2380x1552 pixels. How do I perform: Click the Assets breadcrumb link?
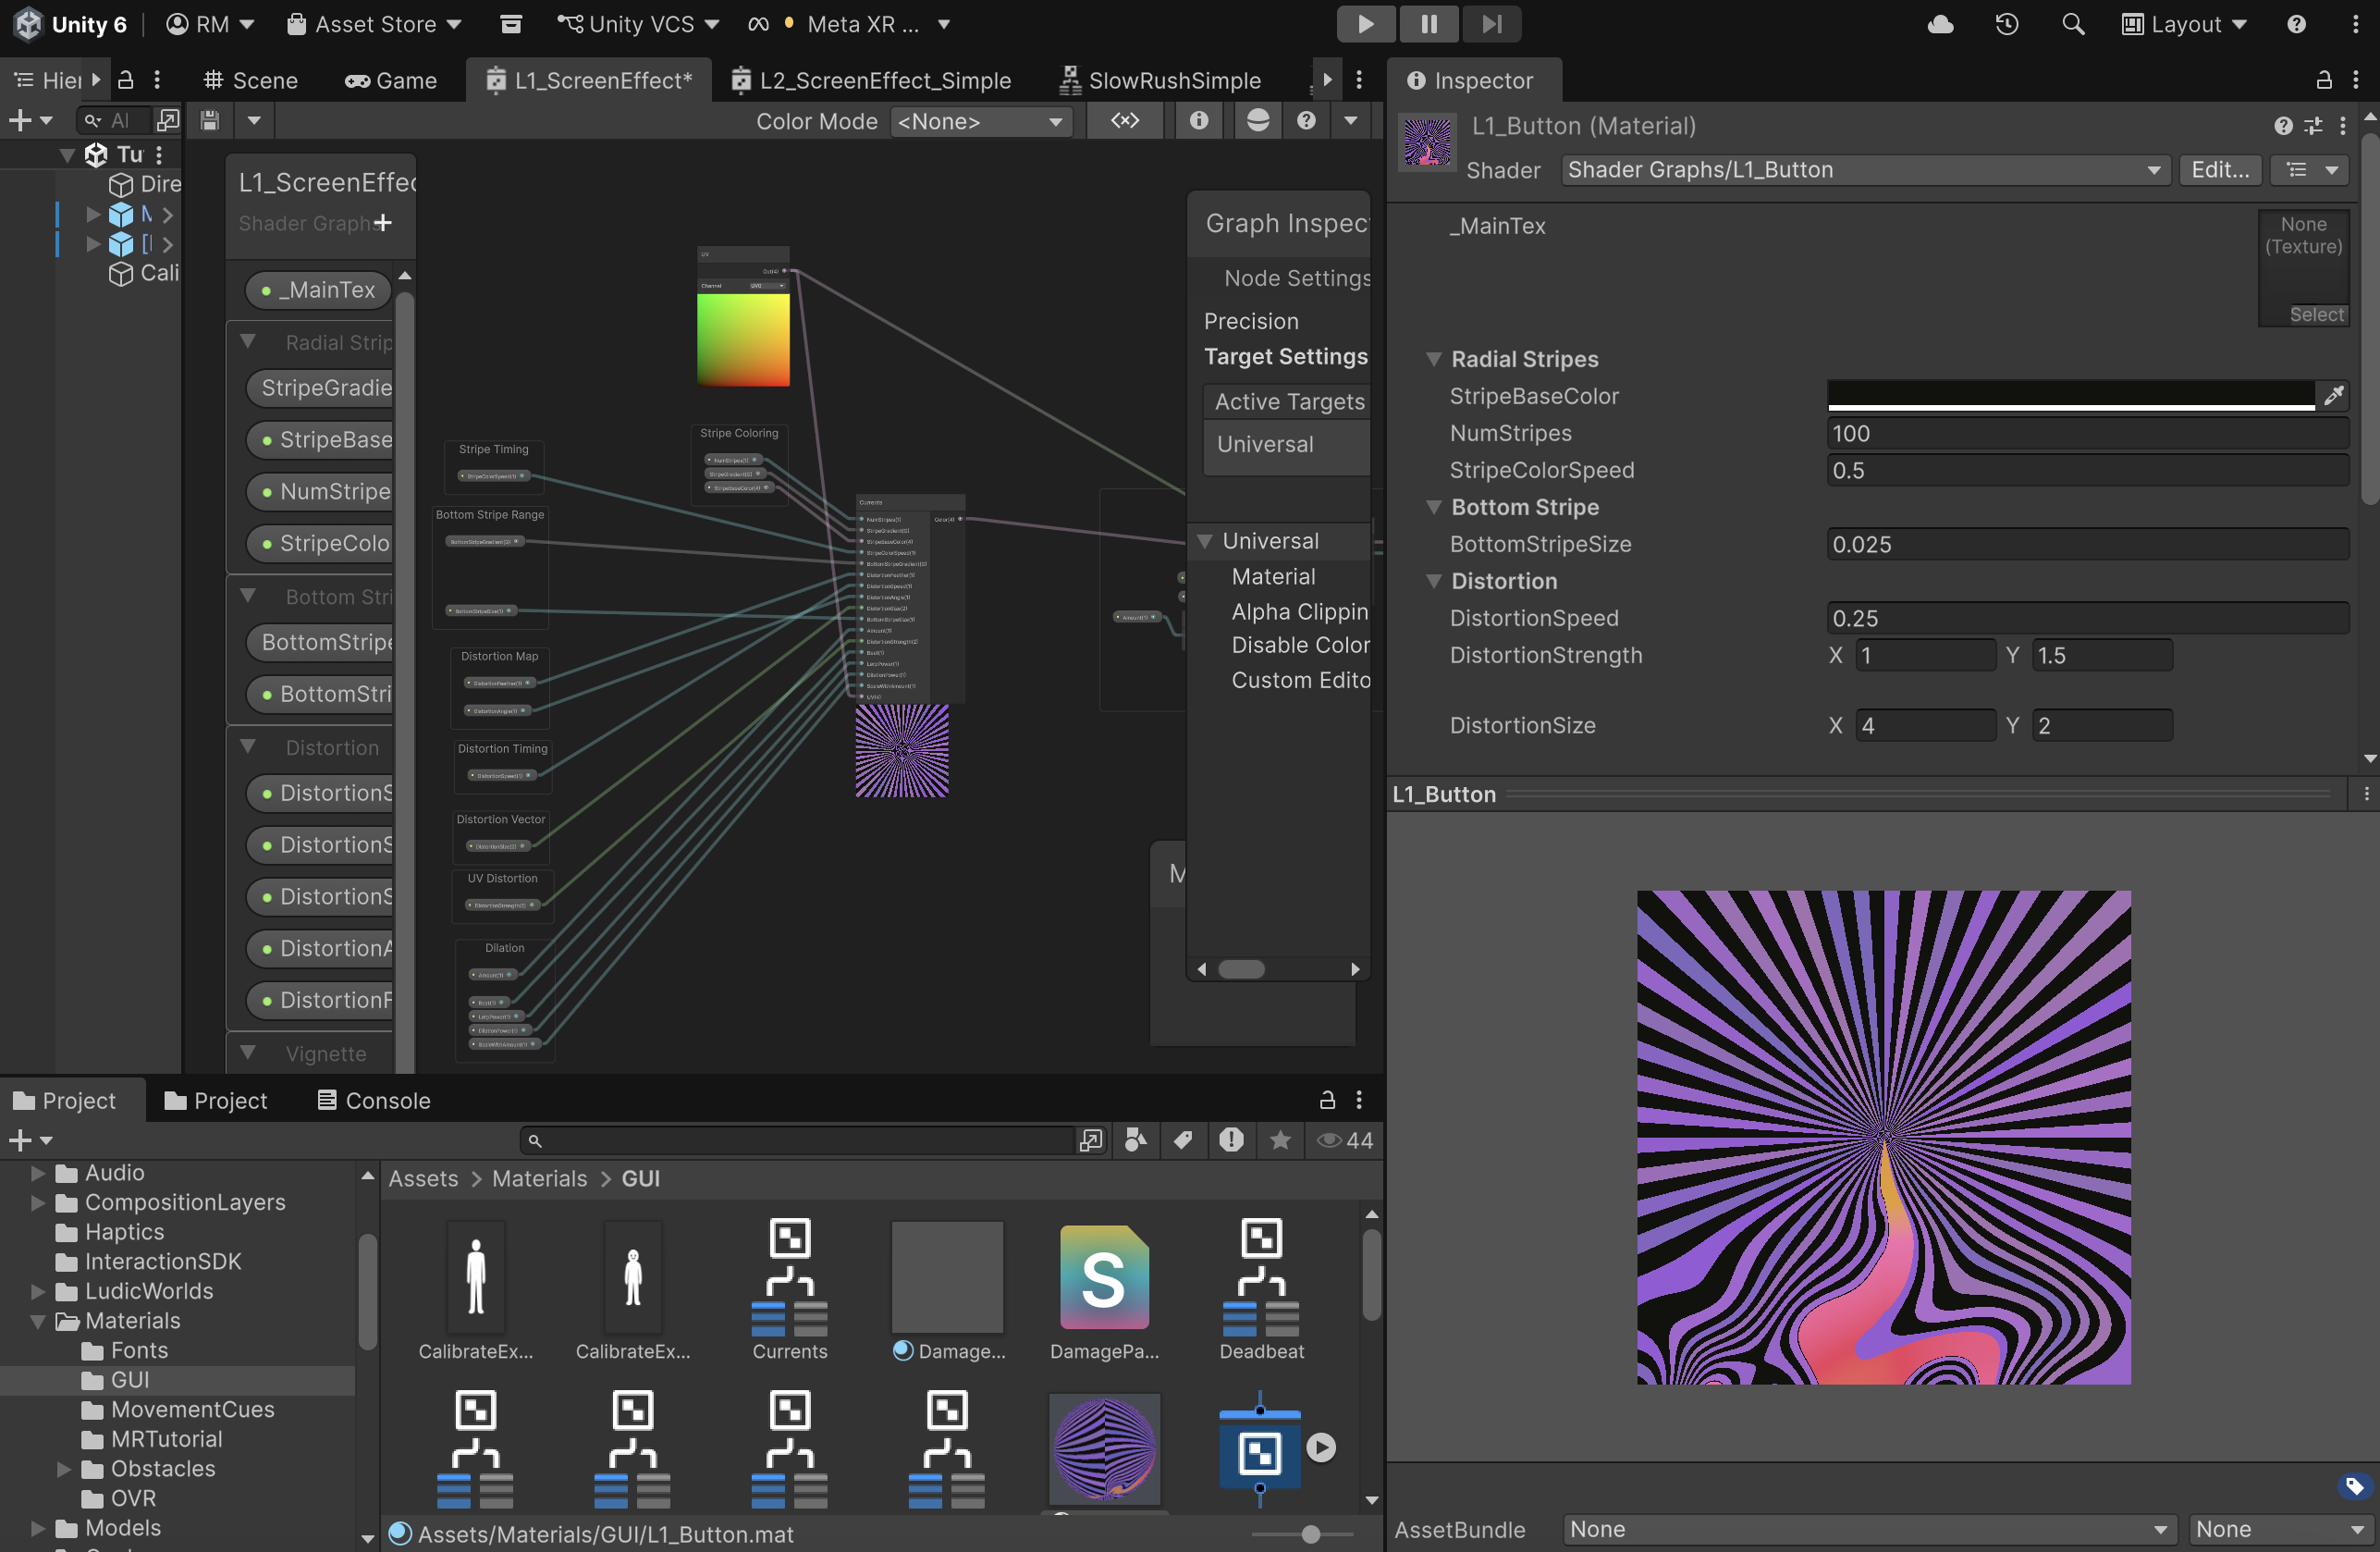pyautogui.click(x=423, y=1179)
